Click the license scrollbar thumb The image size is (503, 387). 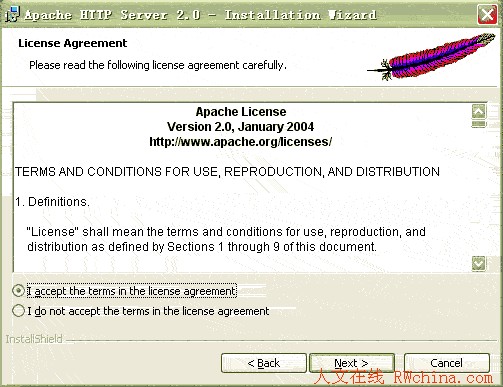[x=479, y=124]
